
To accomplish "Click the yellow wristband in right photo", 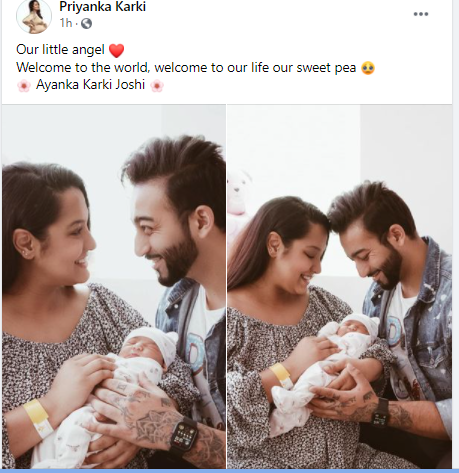I will [x=281, y=375].
